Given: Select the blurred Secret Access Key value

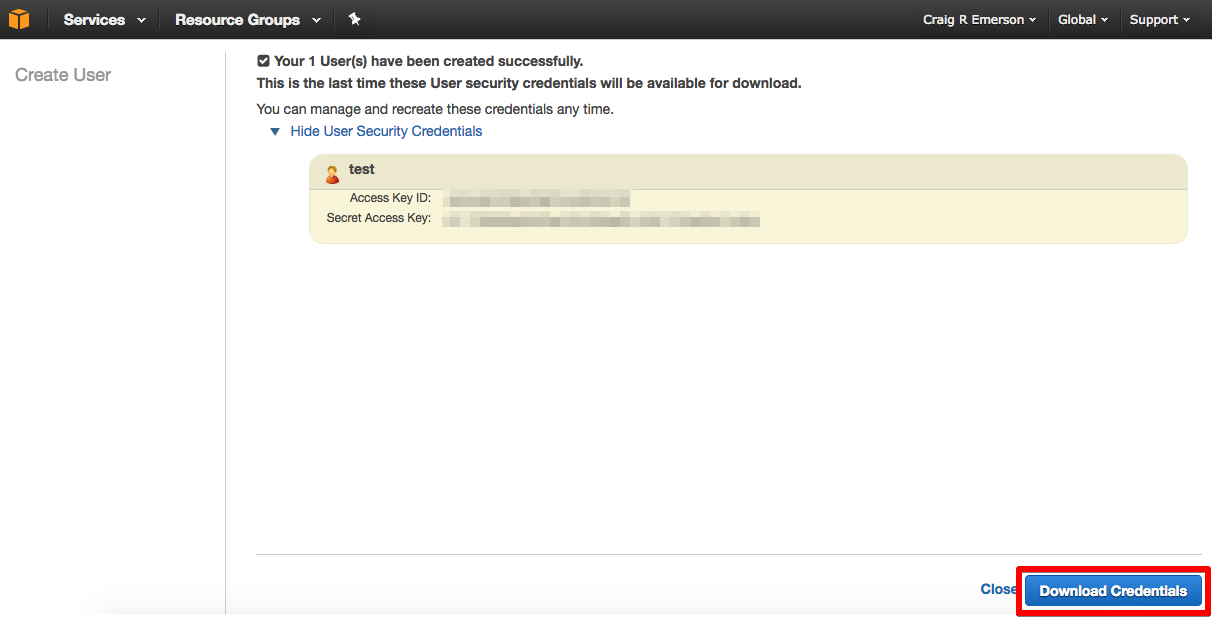Looking at the screenshot, I should click(601, 218).
